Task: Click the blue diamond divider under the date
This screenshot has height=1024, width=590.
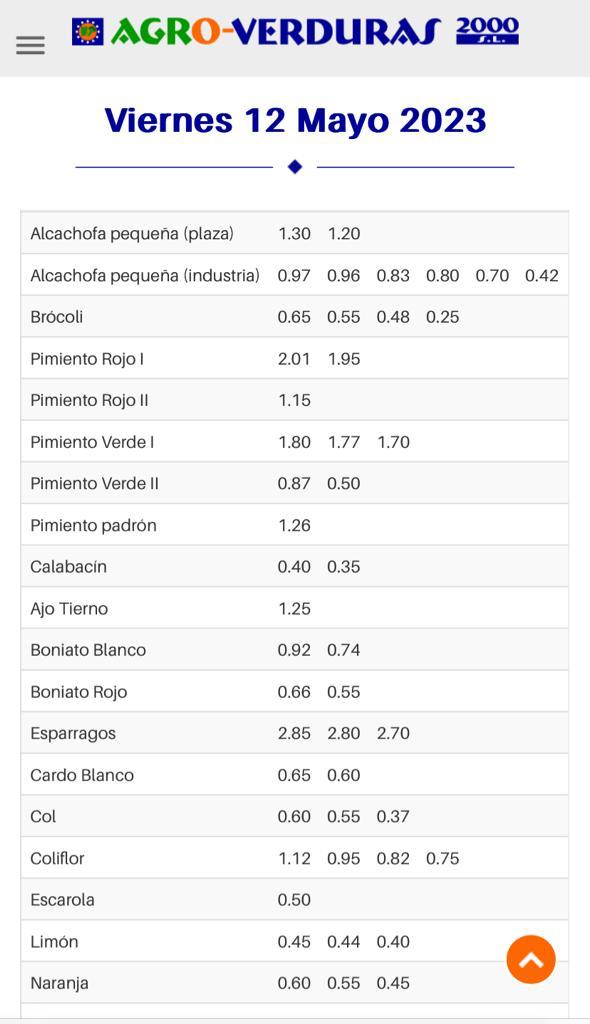Action: tap(295, 167)
